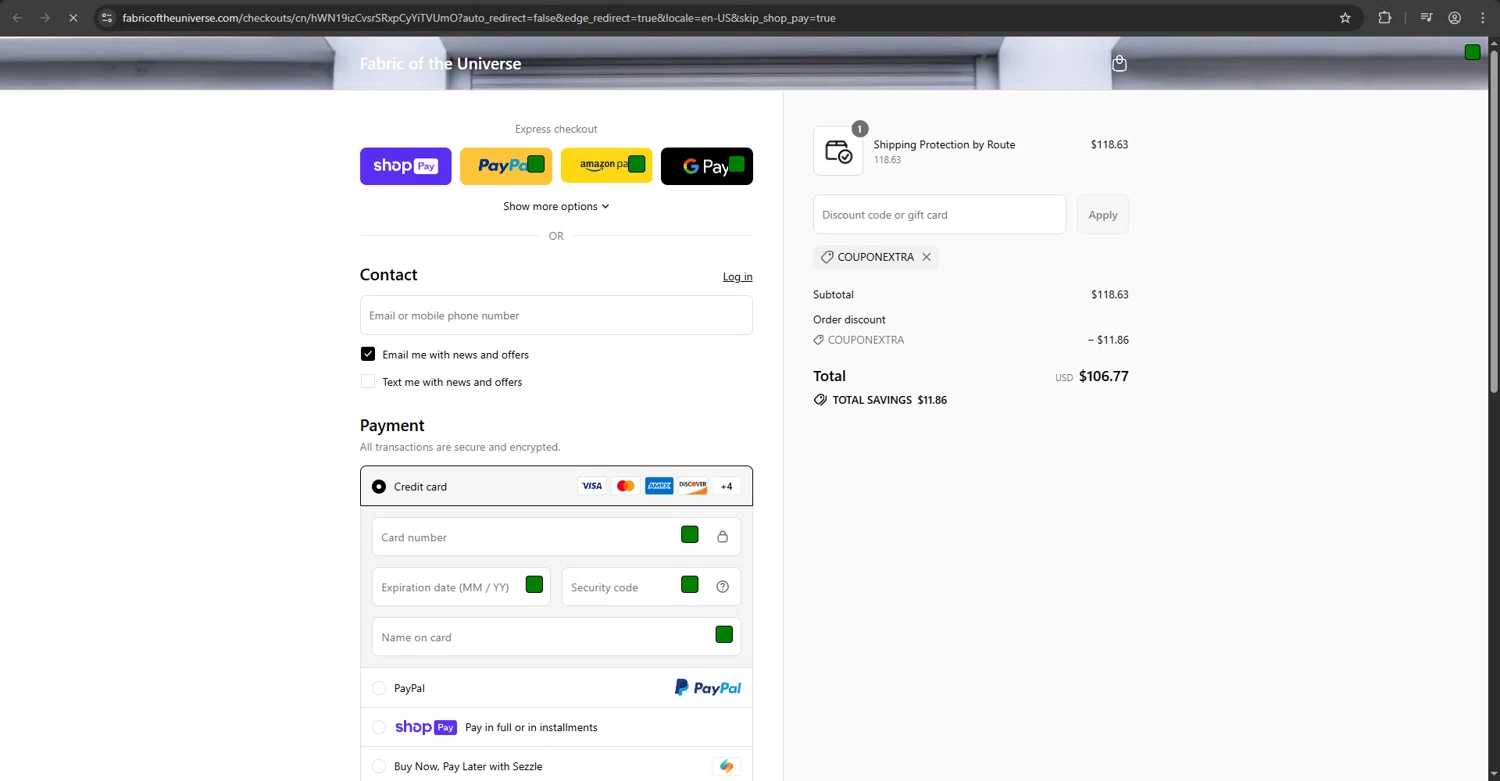Click the Subtotal $118.63 value
The height and width of the screenshot is (781, 1500).
tap(1110, 295)
